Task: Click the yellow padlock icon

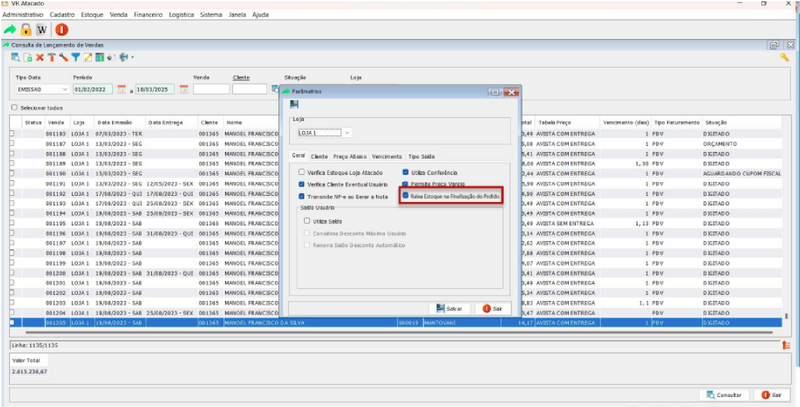Action: (26, 30)
